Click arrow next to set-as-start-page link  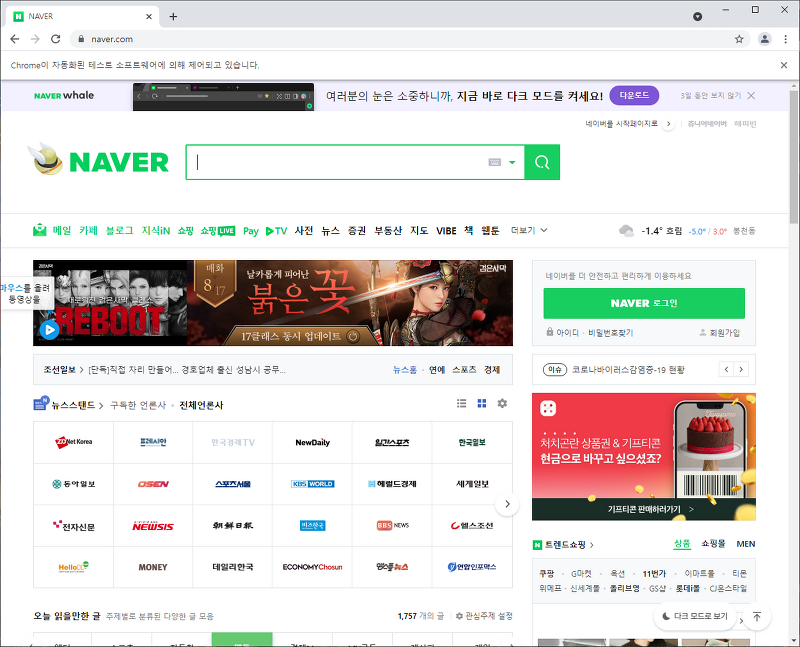(x=668, y=124)
